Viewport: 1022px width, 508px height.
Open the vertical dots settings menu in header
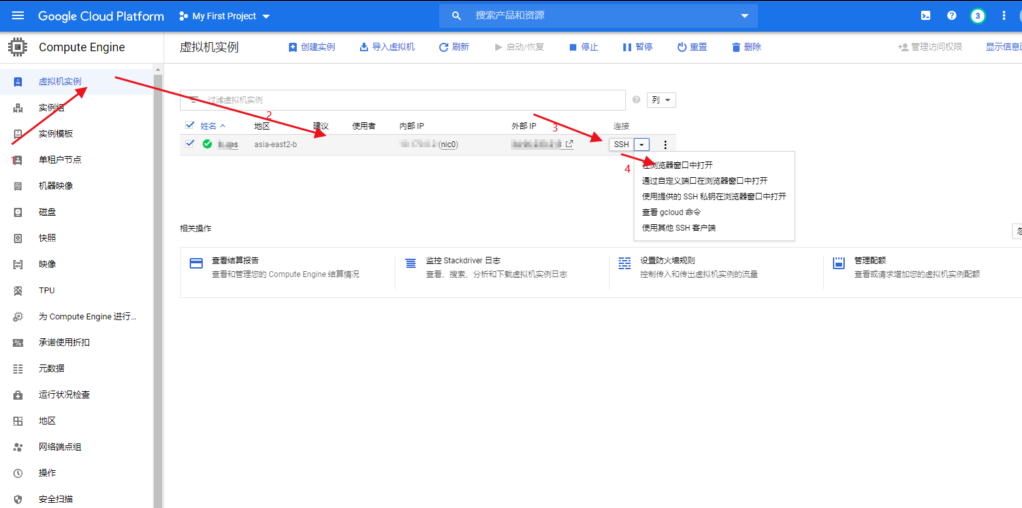[x=1004, y=16]
